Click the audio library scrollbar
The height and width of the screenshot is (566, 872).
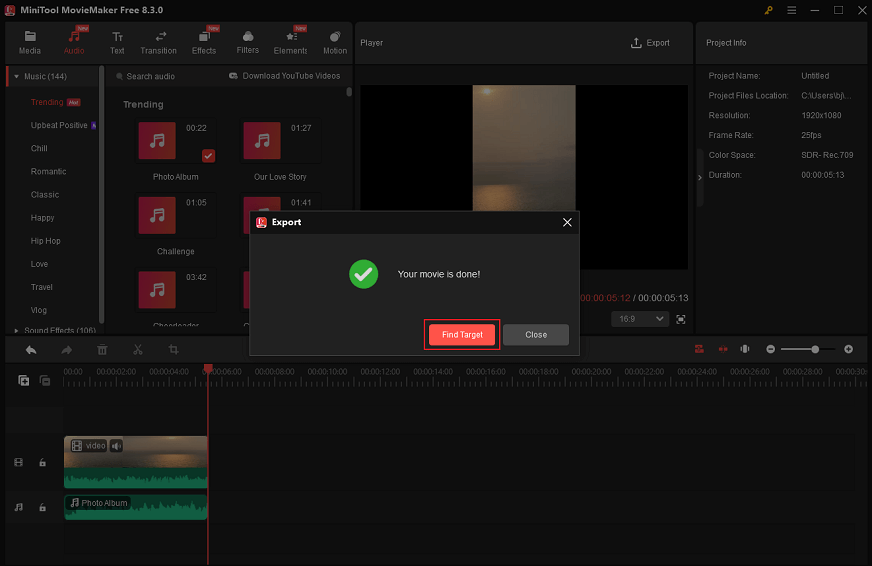tap(349, 92)
